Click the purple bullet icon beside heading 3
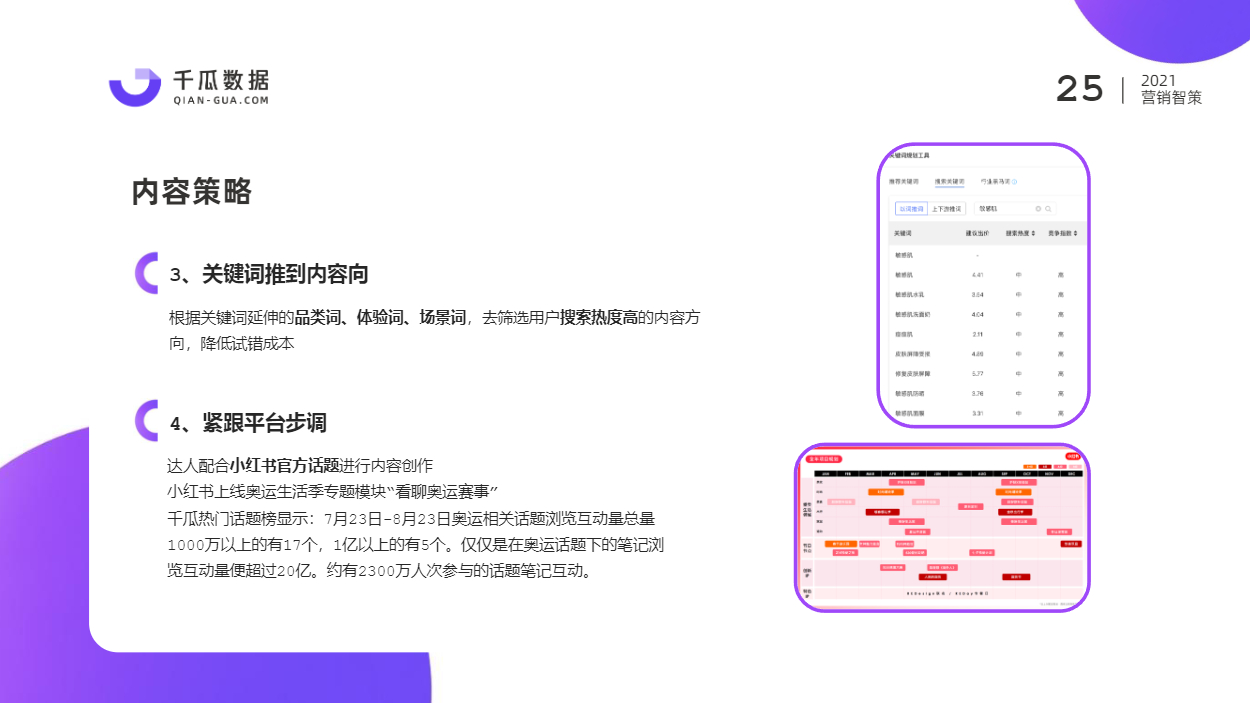1250x703 pixels. click(x=146, y=273)
